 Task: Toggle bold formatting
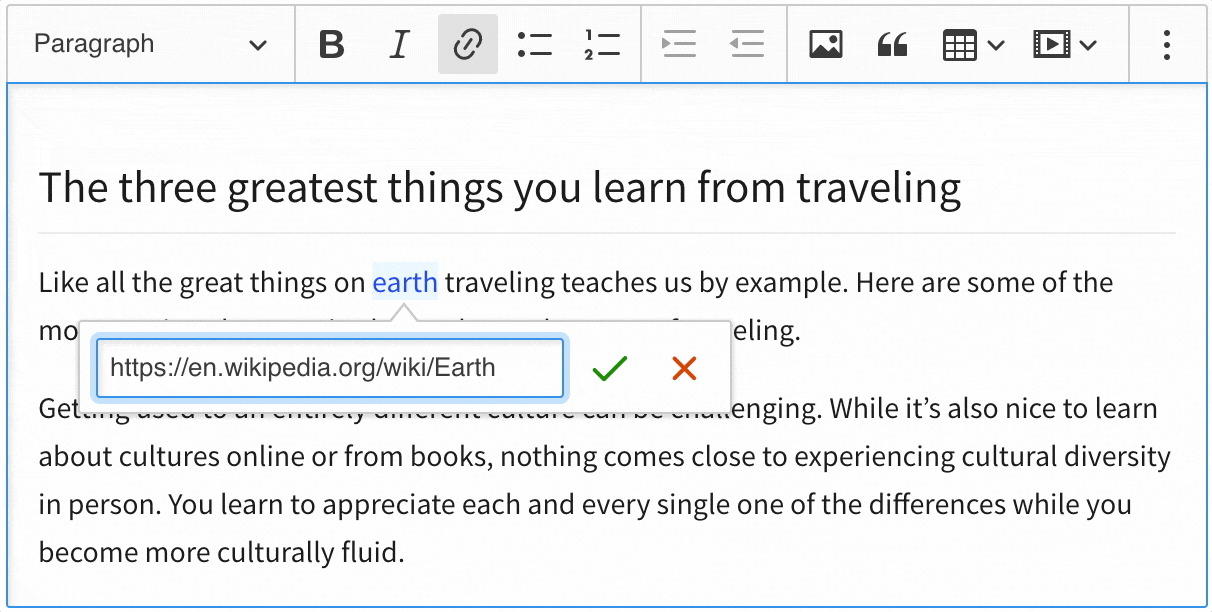point(331,44)
